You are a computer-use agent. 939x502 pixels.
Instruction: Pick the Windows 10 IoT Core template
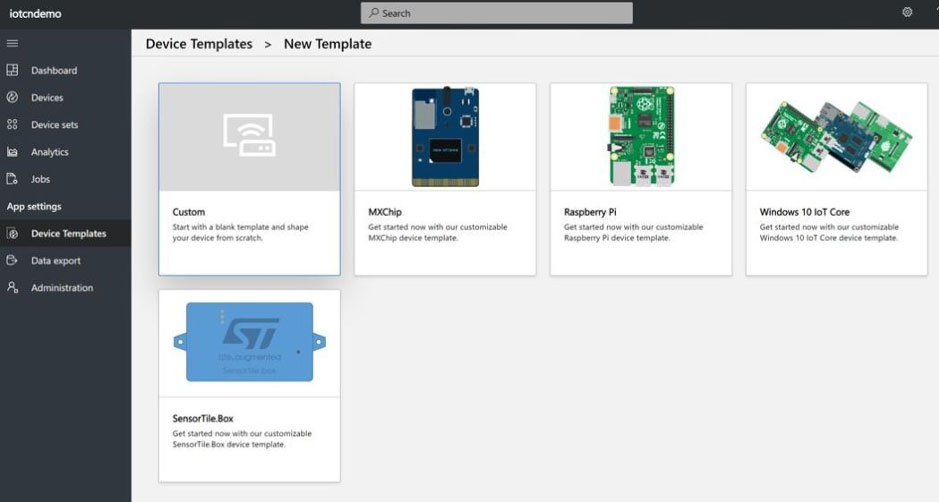coord(836,179)
